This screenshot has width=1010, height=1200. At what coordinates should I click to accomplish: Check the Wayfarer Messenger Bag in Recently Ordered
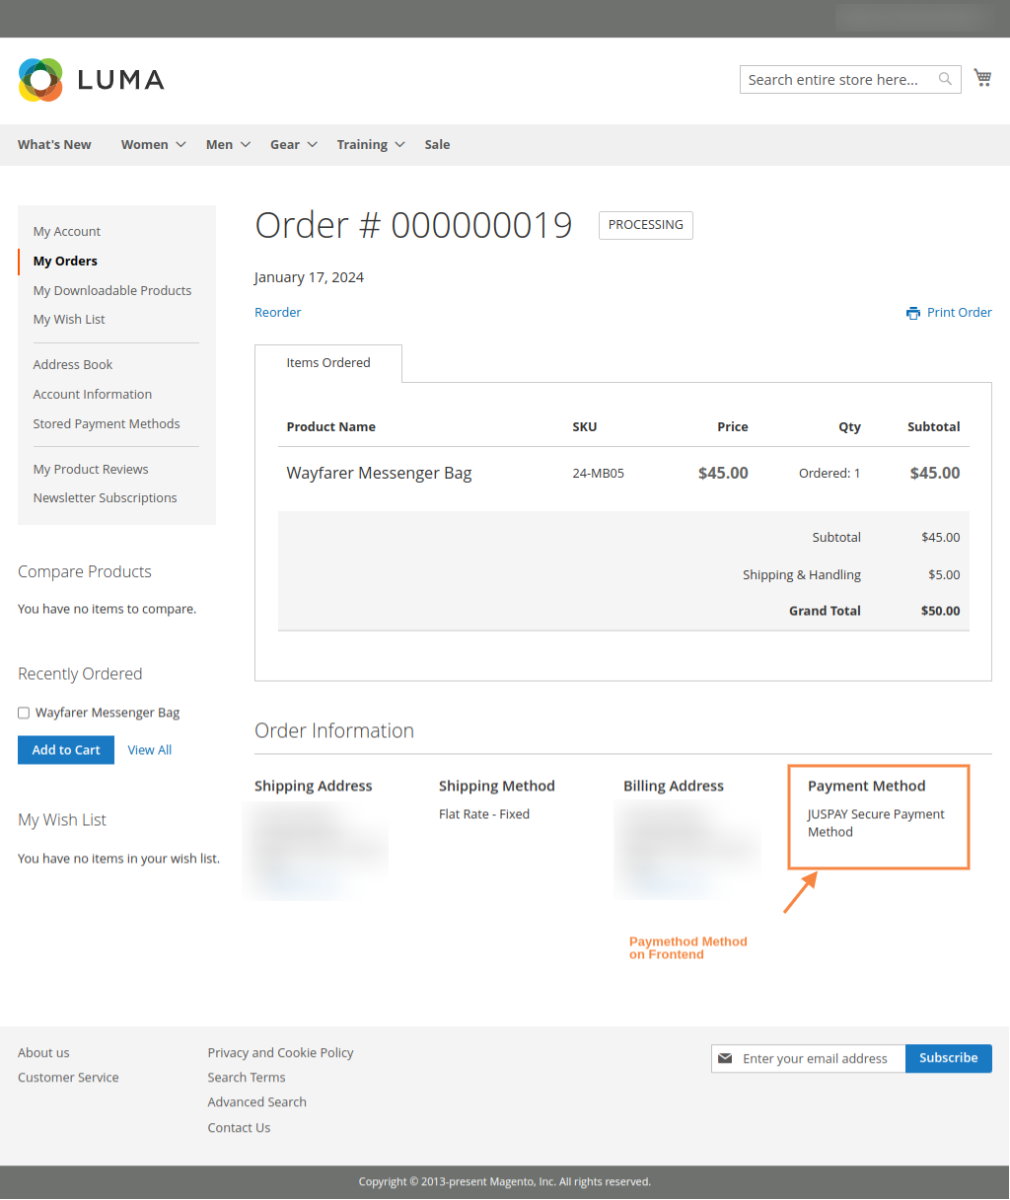point(23,712)
